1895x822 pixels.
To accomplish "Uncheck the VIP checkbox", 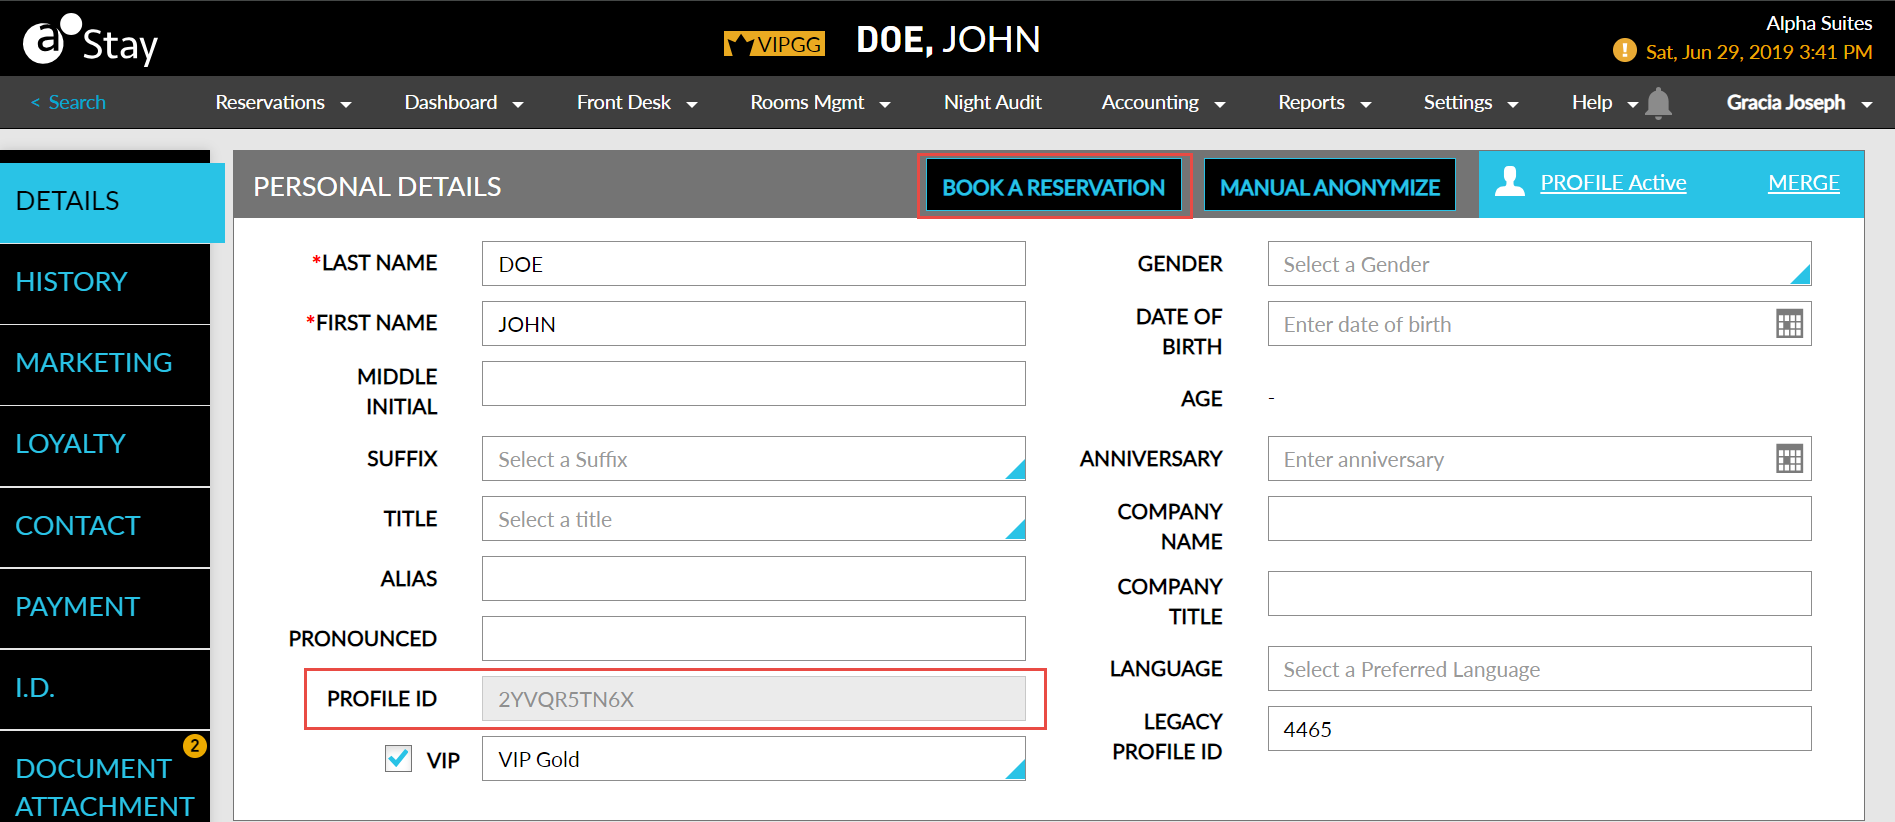I will (x=398, y=758).
